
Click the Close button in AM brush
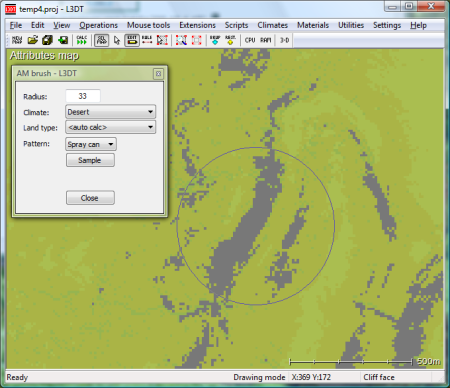[90, 198]
